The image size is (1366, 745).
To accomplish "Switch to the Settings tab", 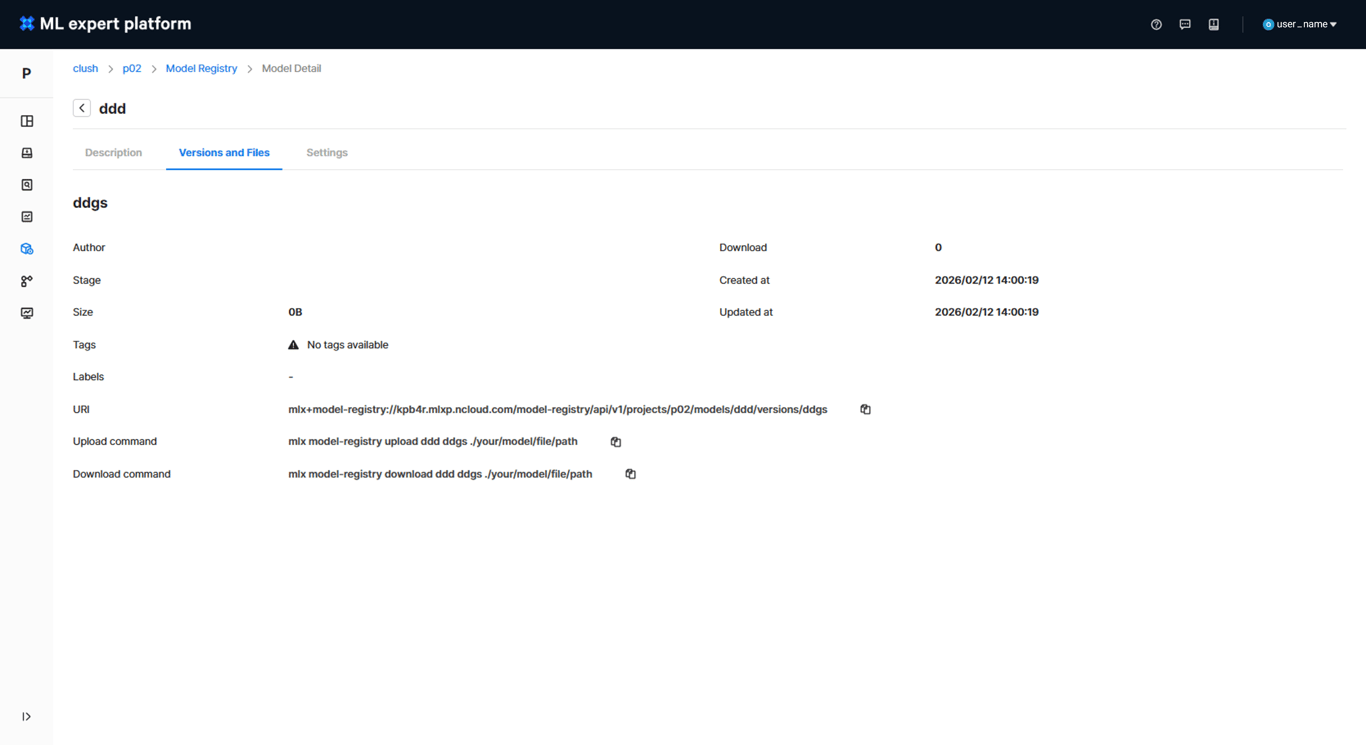I will click(327, 153).
